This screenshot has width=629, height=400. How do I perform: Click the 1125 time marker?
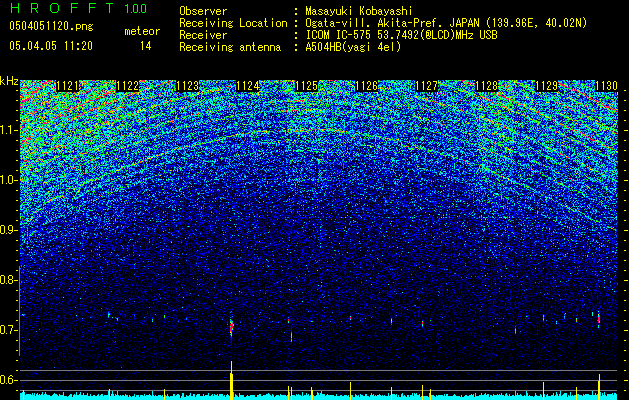[x=307, y=86]
